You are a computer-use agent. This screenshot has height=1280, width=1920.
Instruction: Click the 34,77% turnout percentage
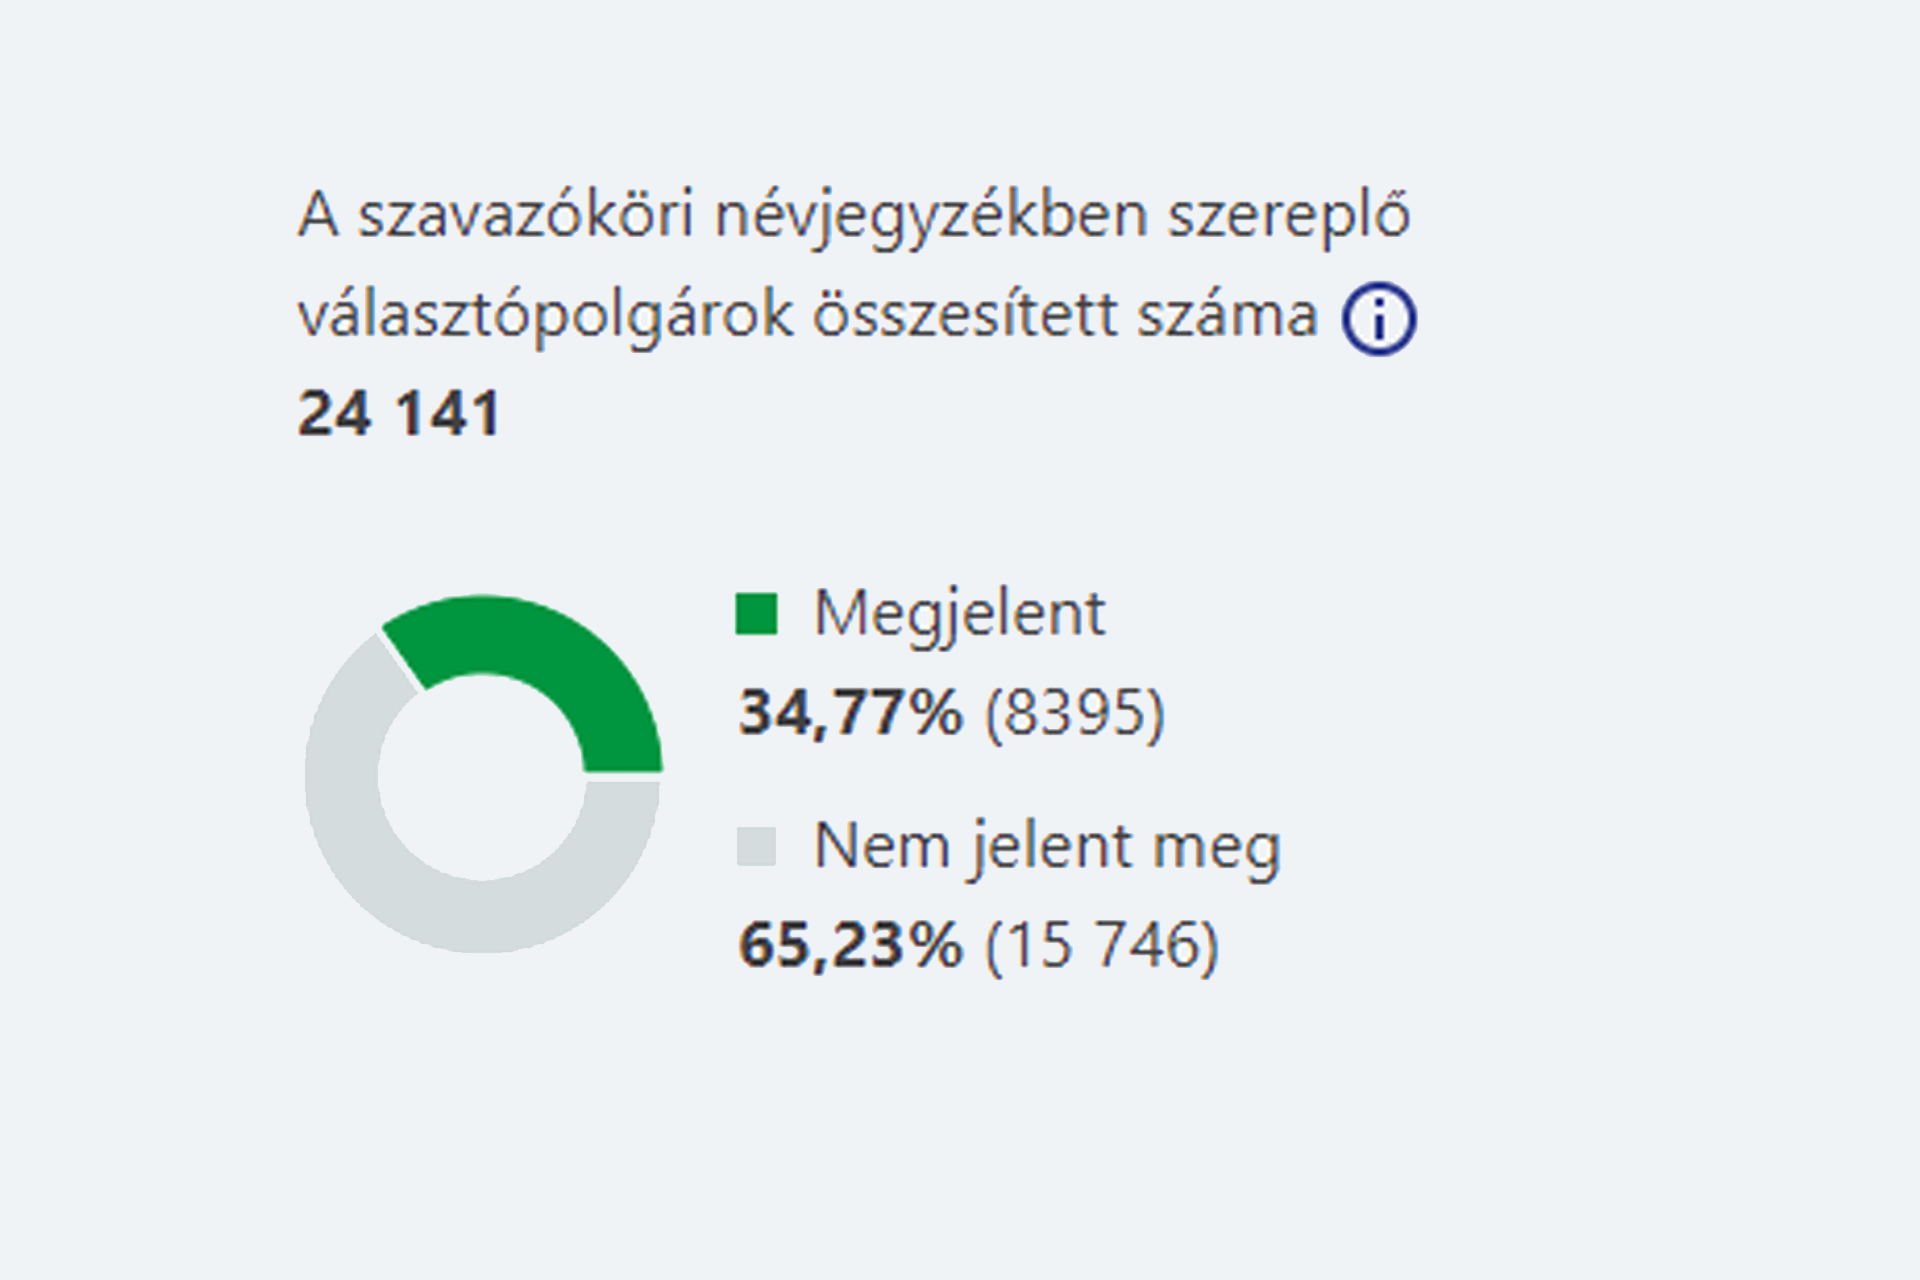point(850,712)
